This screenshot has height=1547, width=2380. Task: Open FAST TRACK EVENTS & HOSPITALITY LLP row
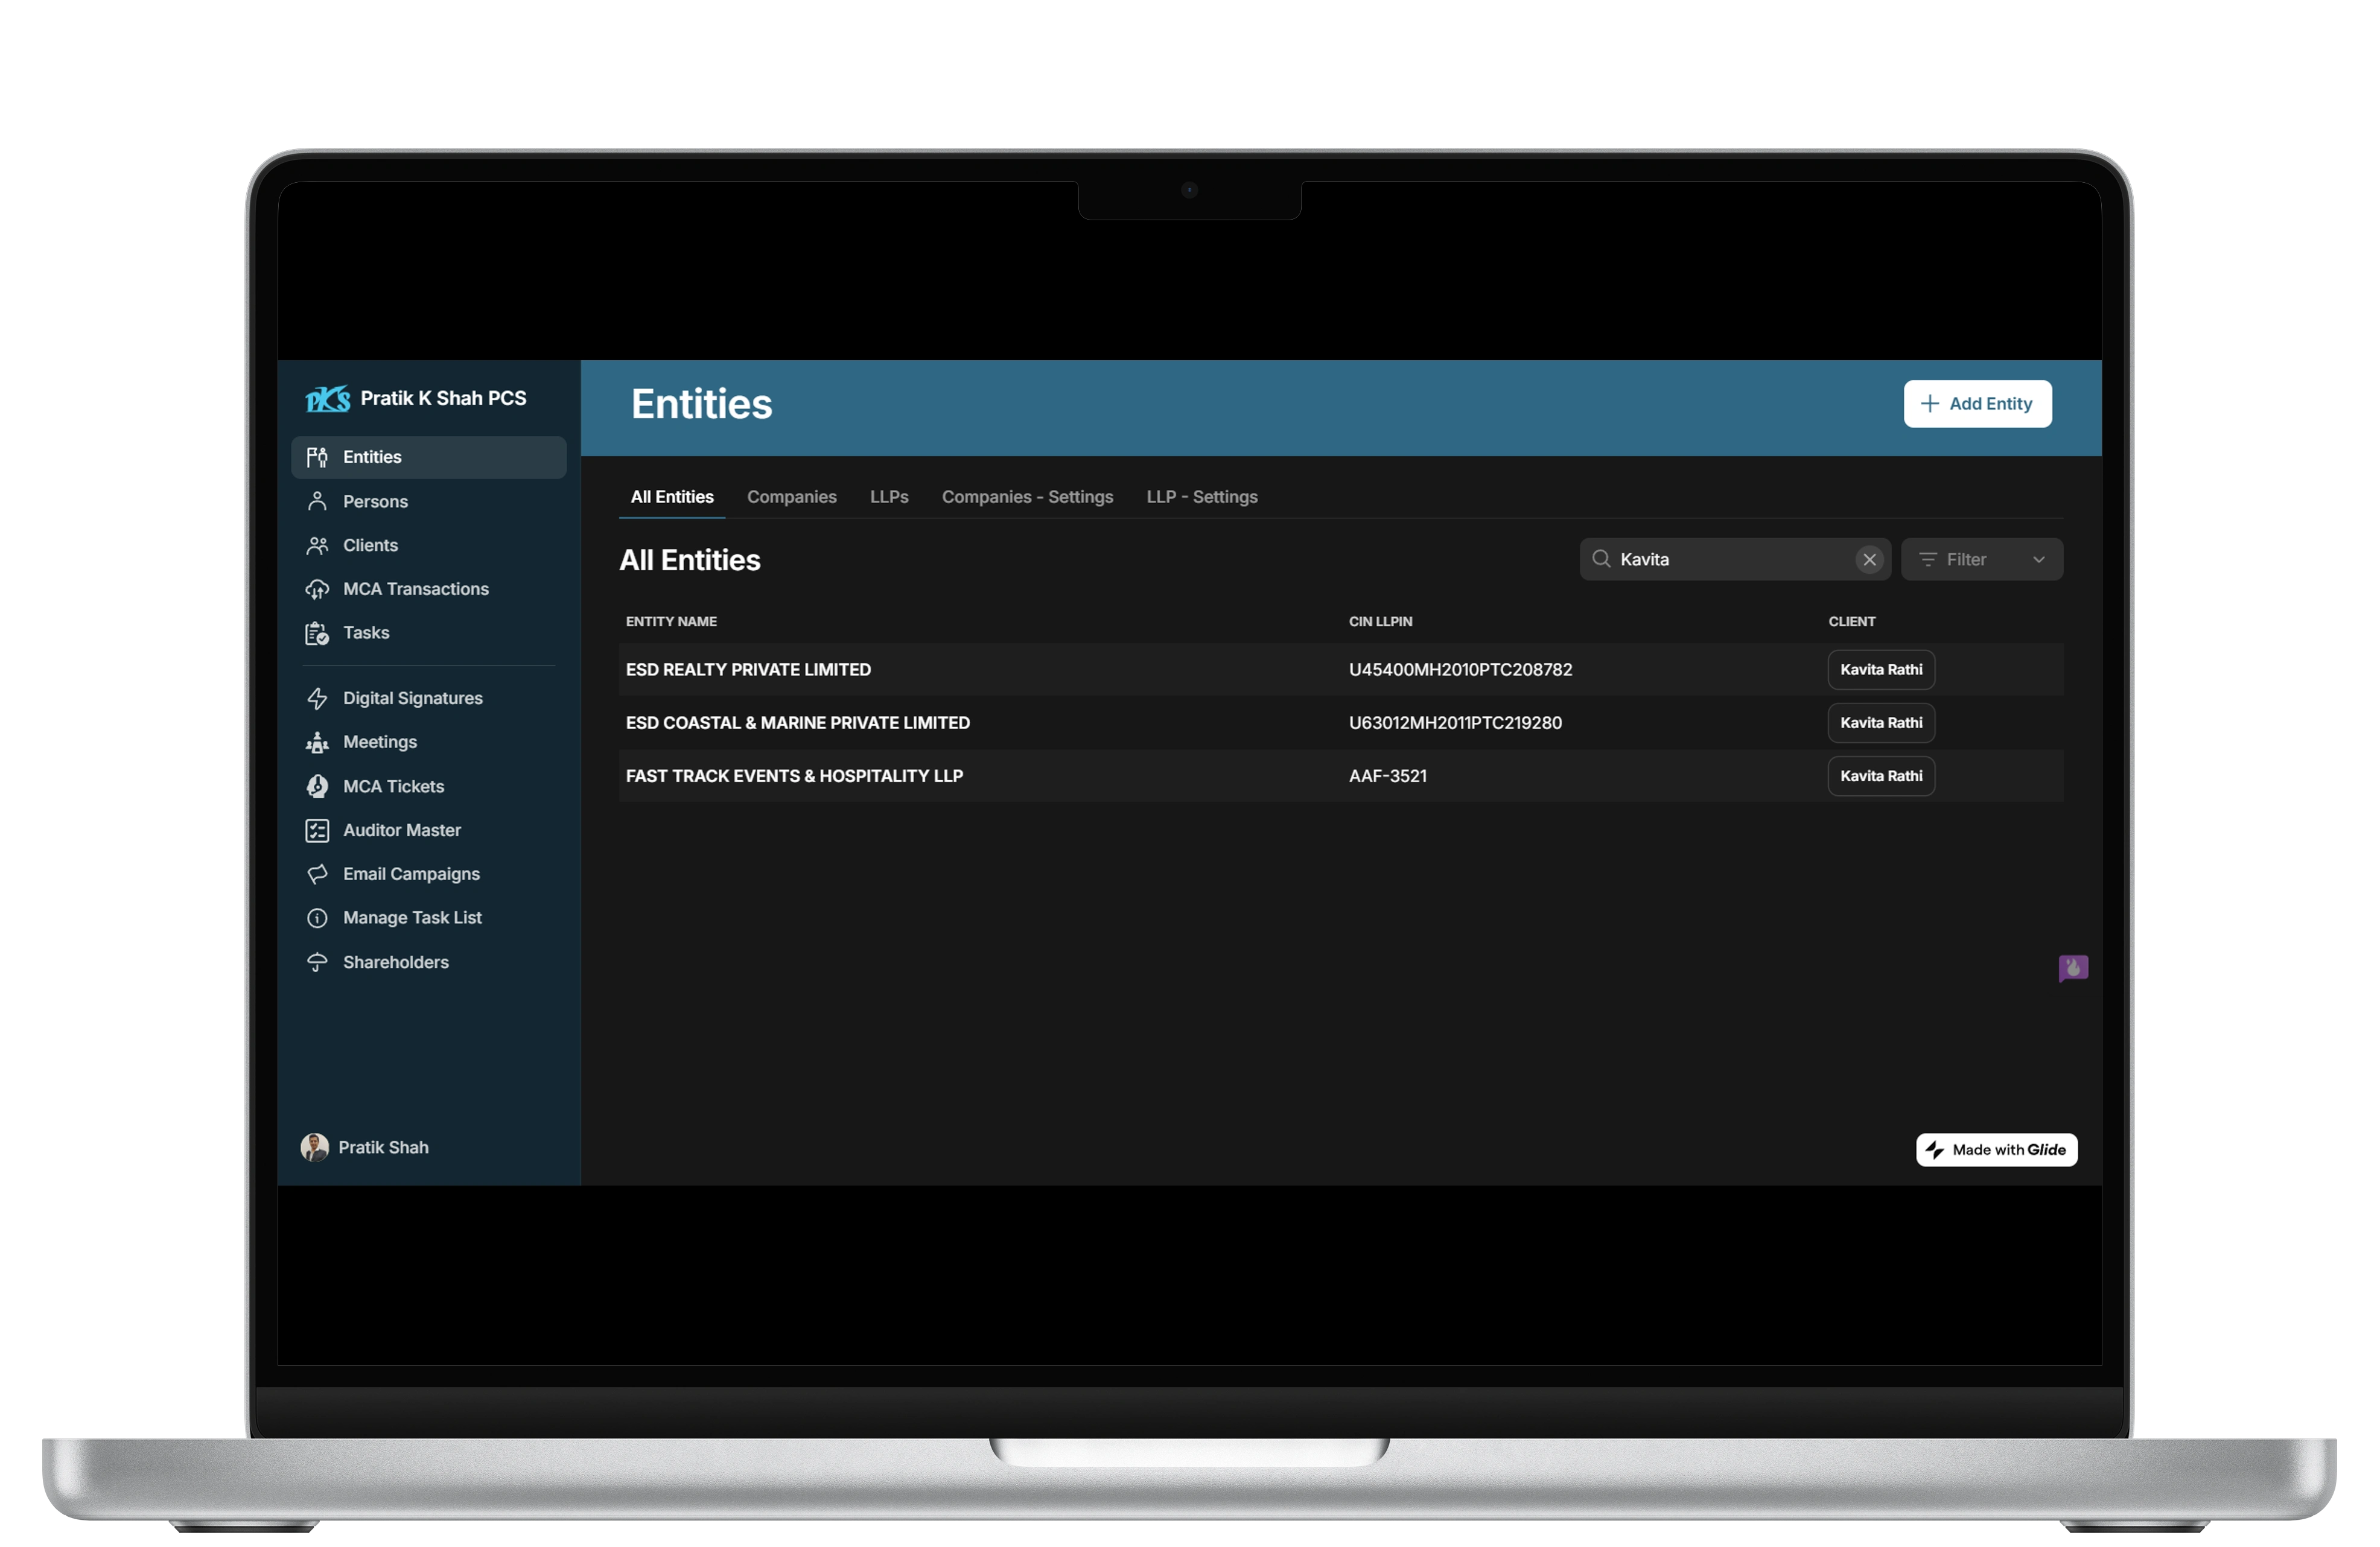(x=794, y=776)
